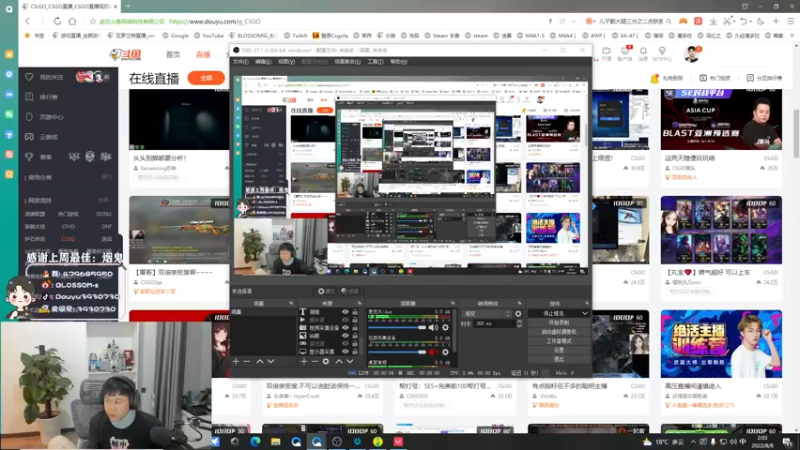Pop out the Sources dock icon
Image resolution: width=800 pixels, height=450 pixels.
click(x=359, y=303)
